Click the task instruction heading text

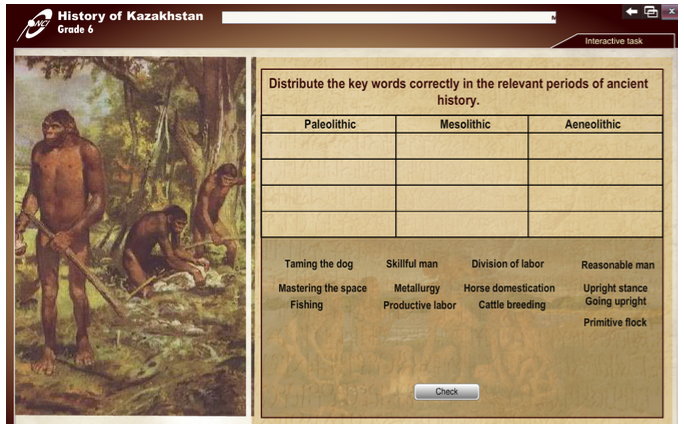pyautogui.click(x=458, y=92)
